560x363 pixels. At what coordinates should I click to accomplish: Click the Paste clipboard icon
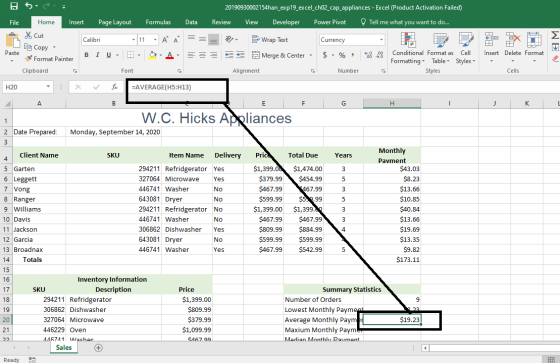[x=12, y=40]
